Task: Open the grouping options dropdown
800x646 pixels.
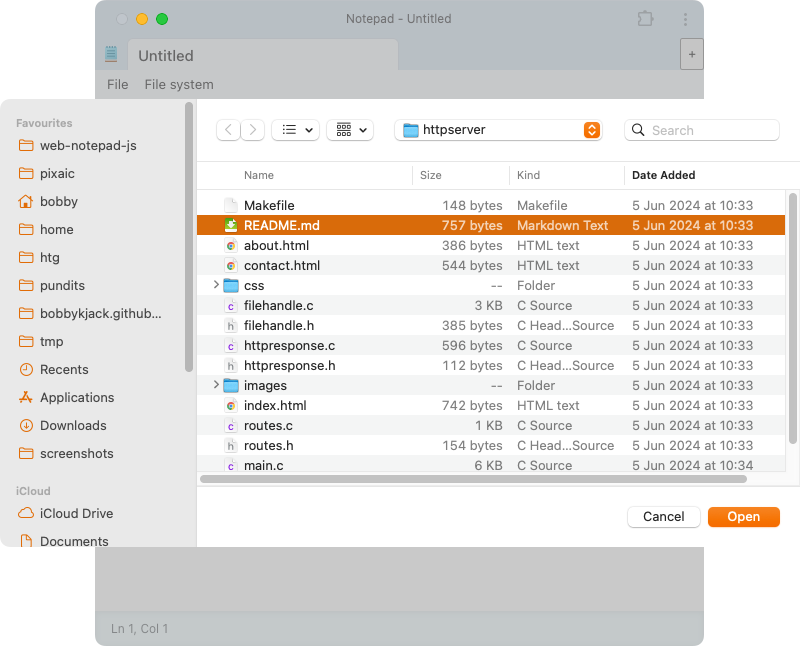Action: [350, 130]
